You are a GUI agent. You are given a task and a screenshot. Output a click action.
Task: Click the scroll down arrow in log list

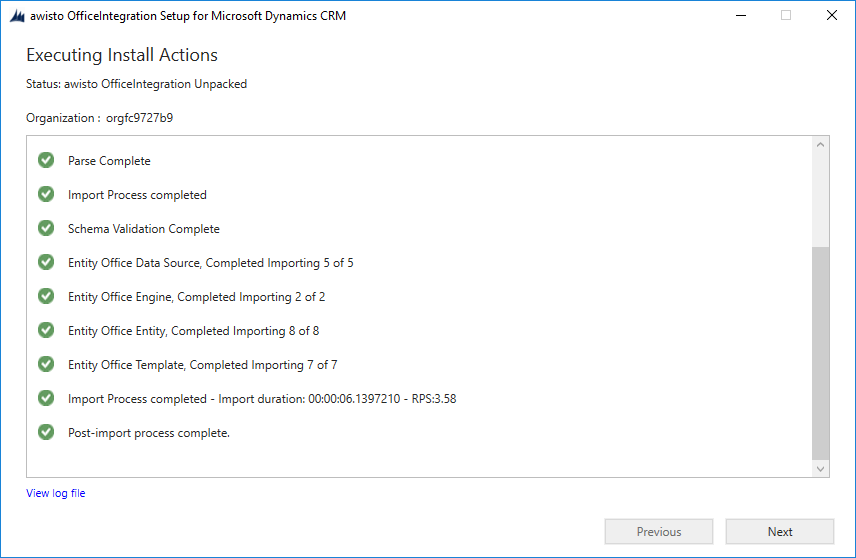coord(820,468)
